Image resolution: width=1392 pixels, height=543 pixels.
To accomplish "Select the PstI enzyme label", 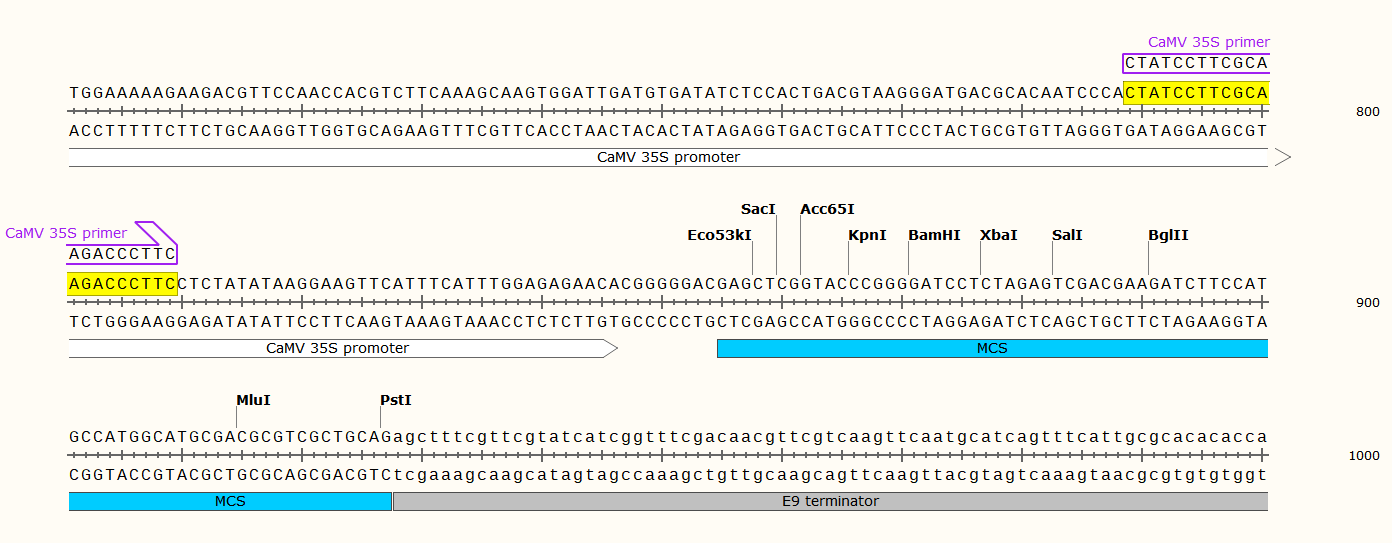I will coord(396,400).
